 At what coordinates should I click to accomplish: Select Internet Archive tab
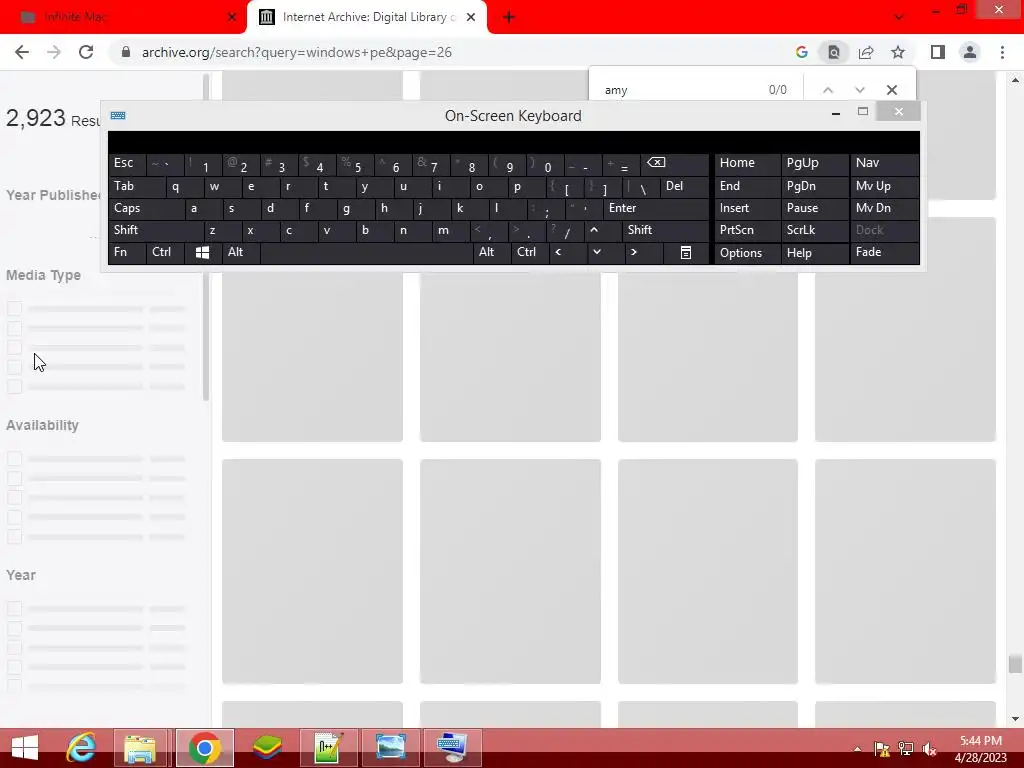pos(366,18)
